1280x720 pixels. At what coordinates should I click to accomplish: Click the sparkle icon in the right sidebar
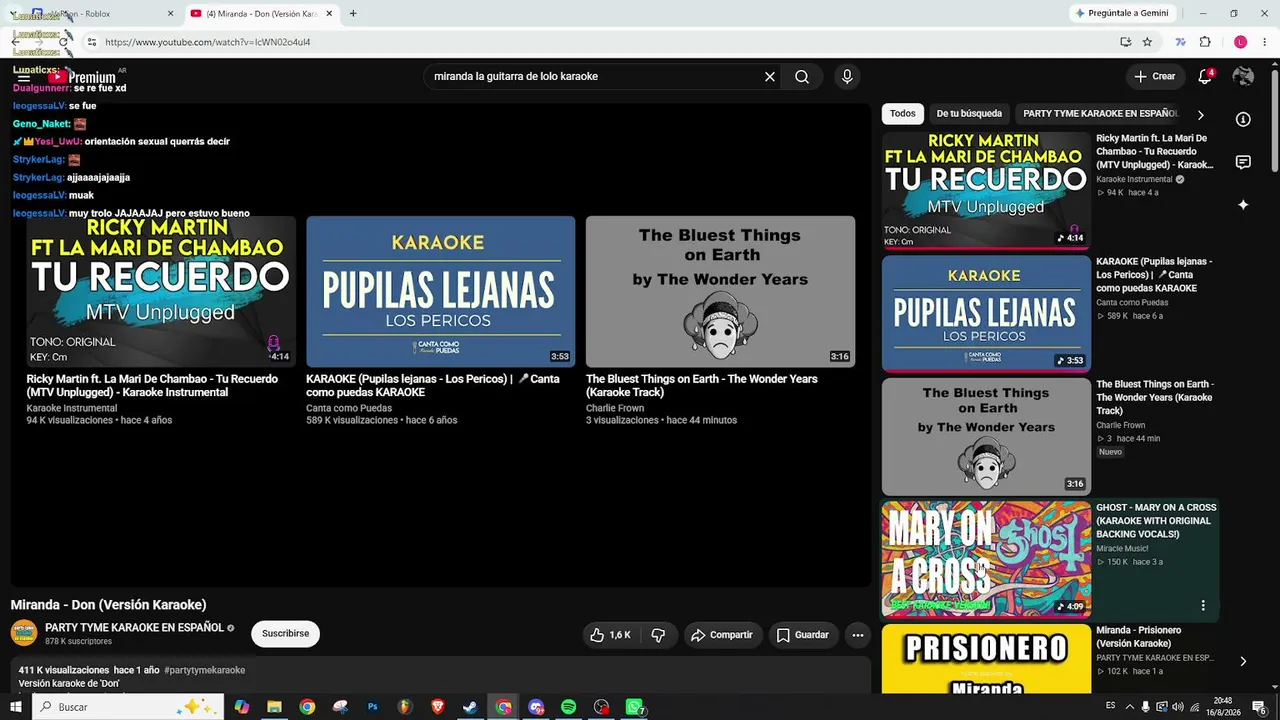[1243, 205]
